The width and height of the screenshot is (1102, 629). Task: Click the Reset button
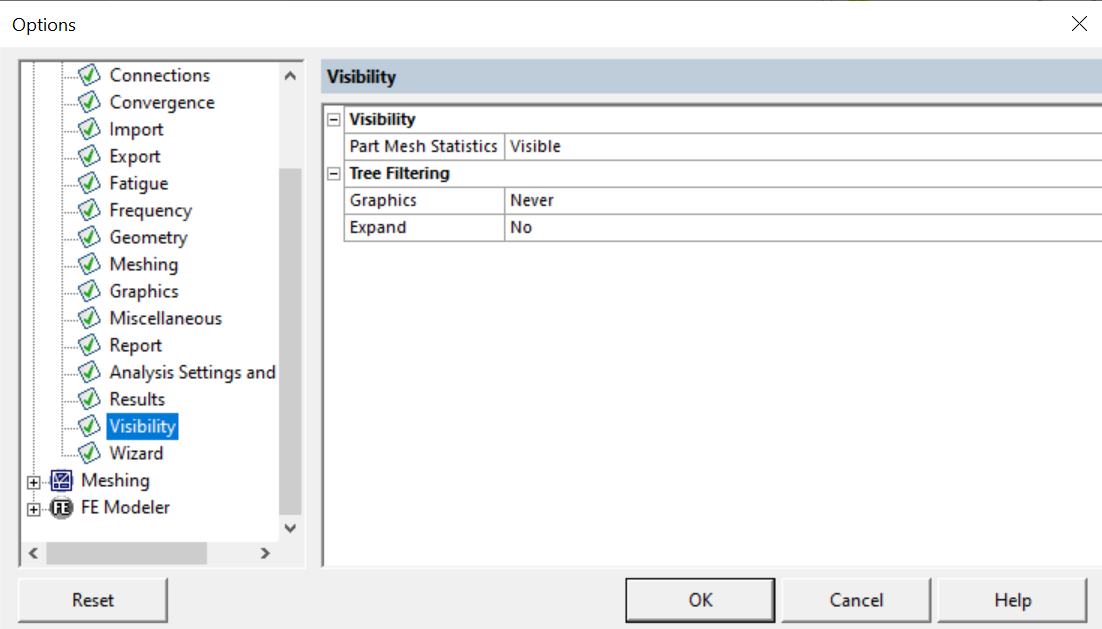(93, 600)
